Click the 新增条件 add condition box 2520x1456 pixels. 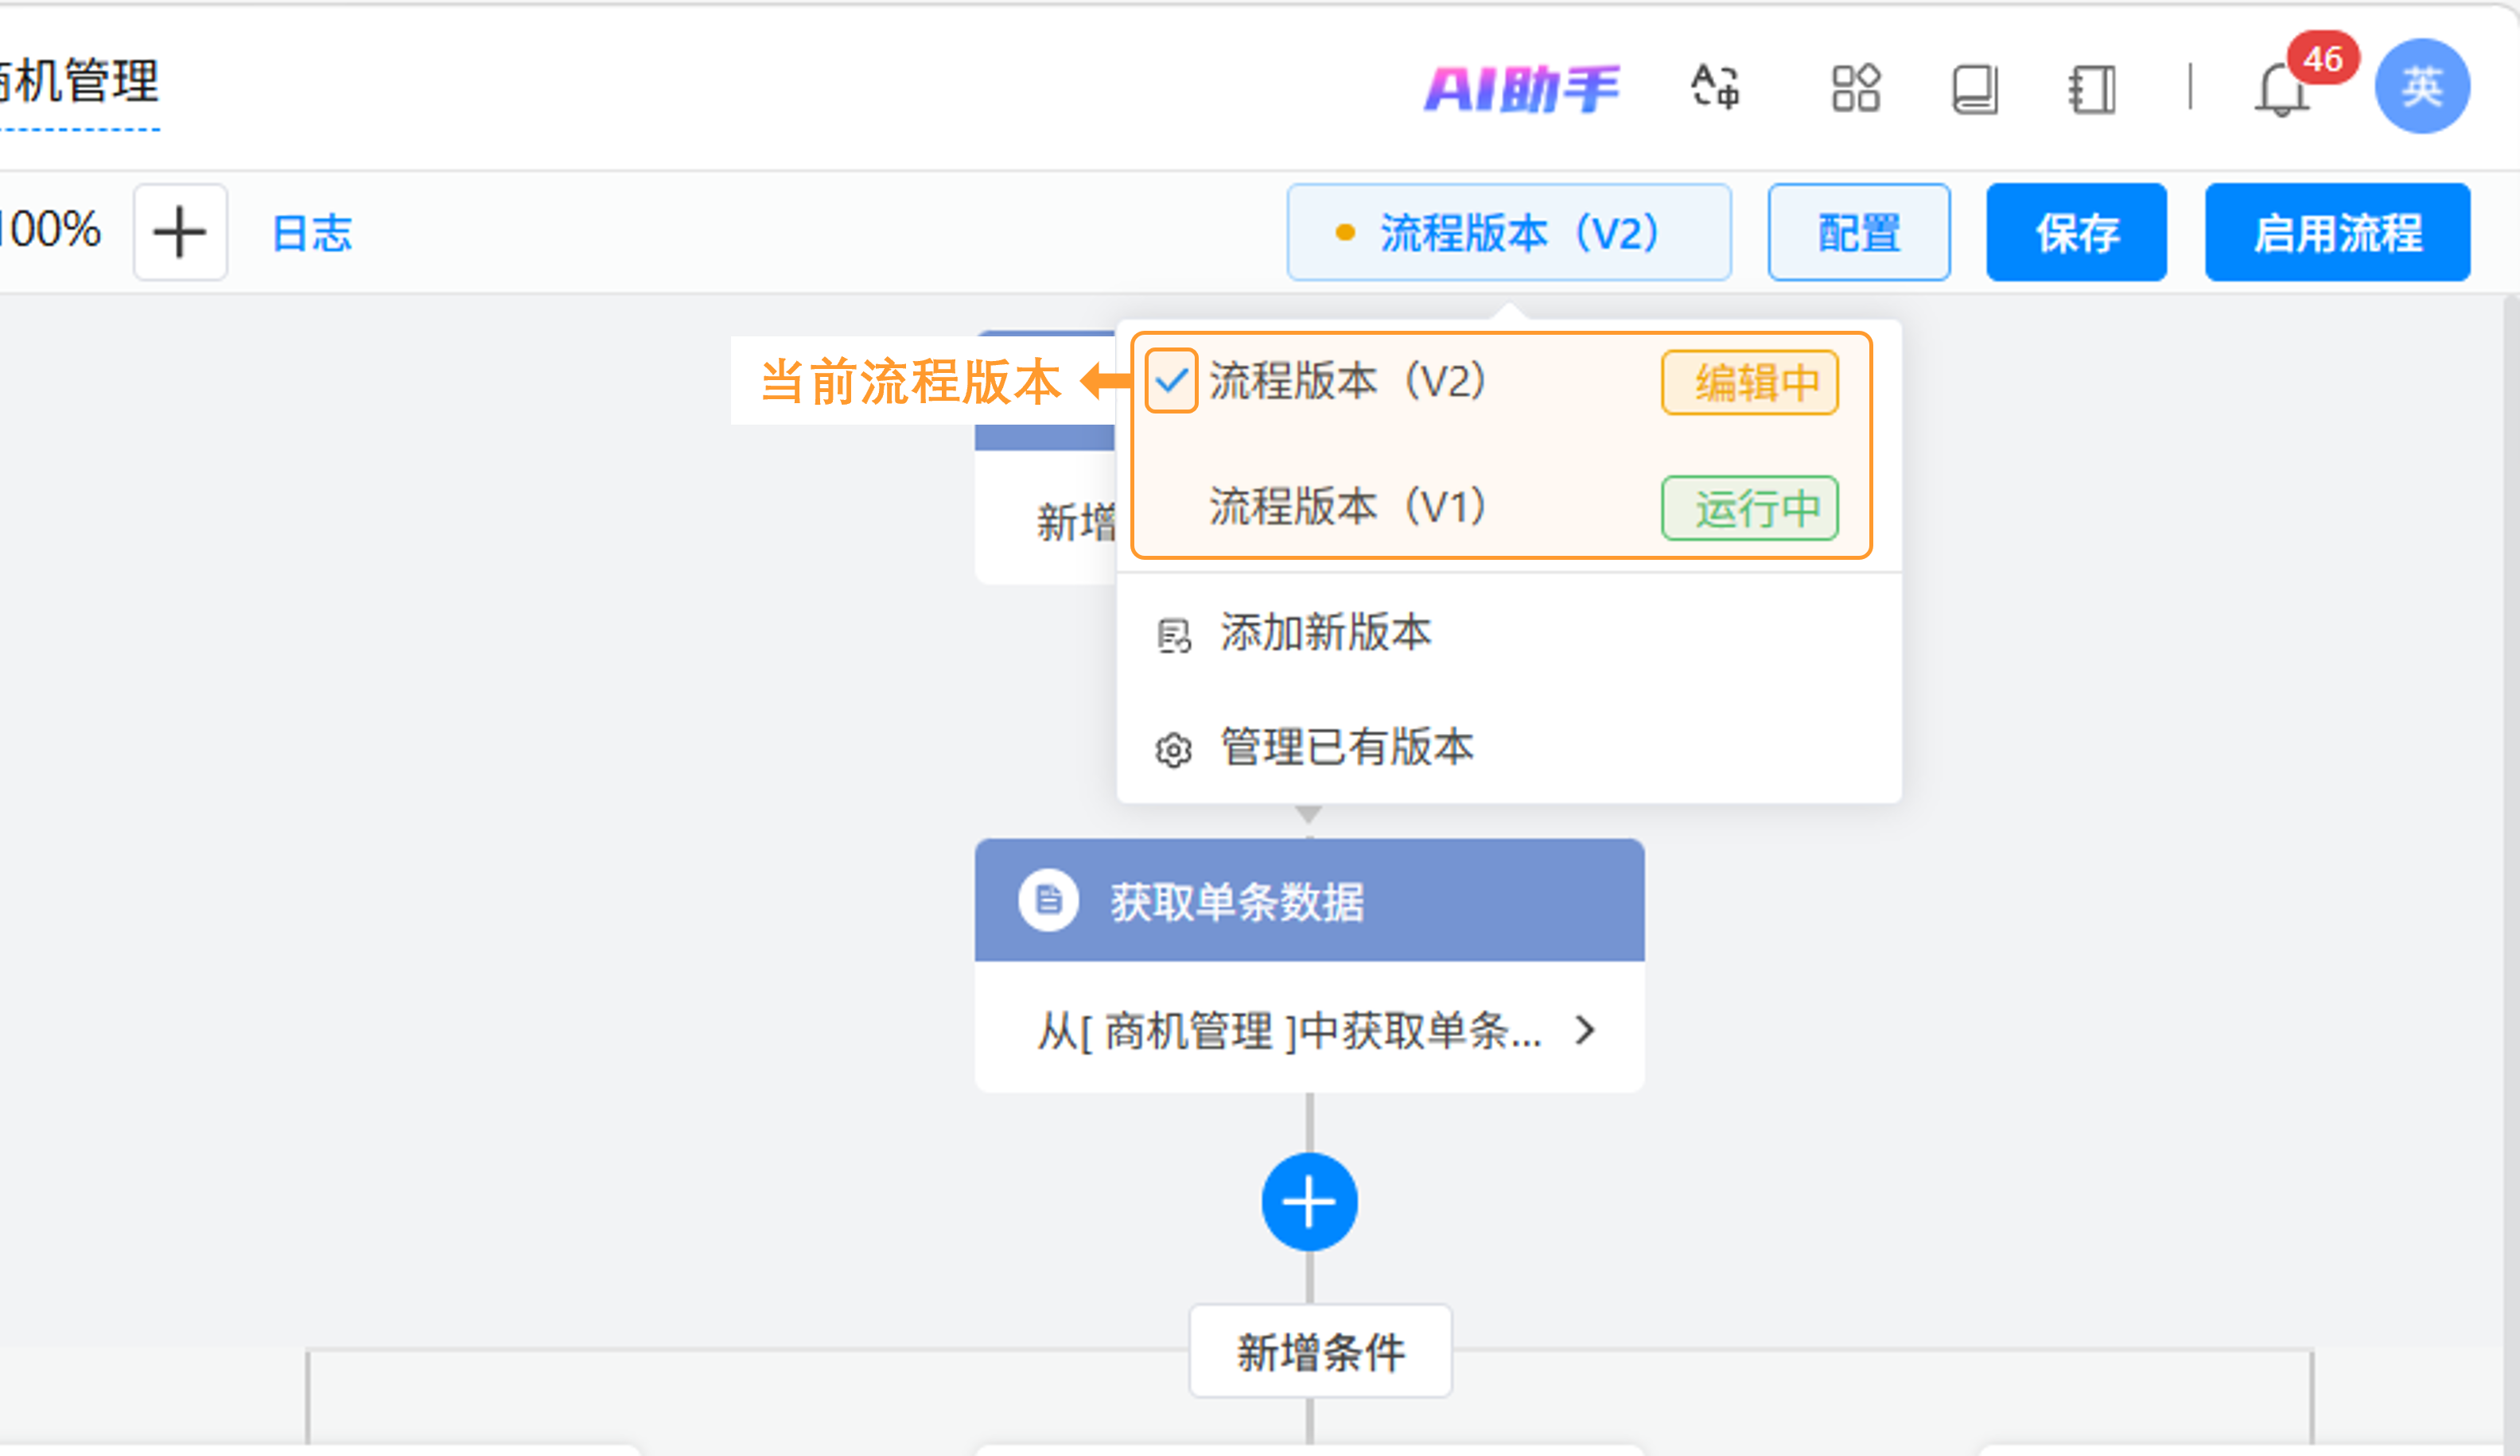pyautogui.click(x=1320, y=1352)
